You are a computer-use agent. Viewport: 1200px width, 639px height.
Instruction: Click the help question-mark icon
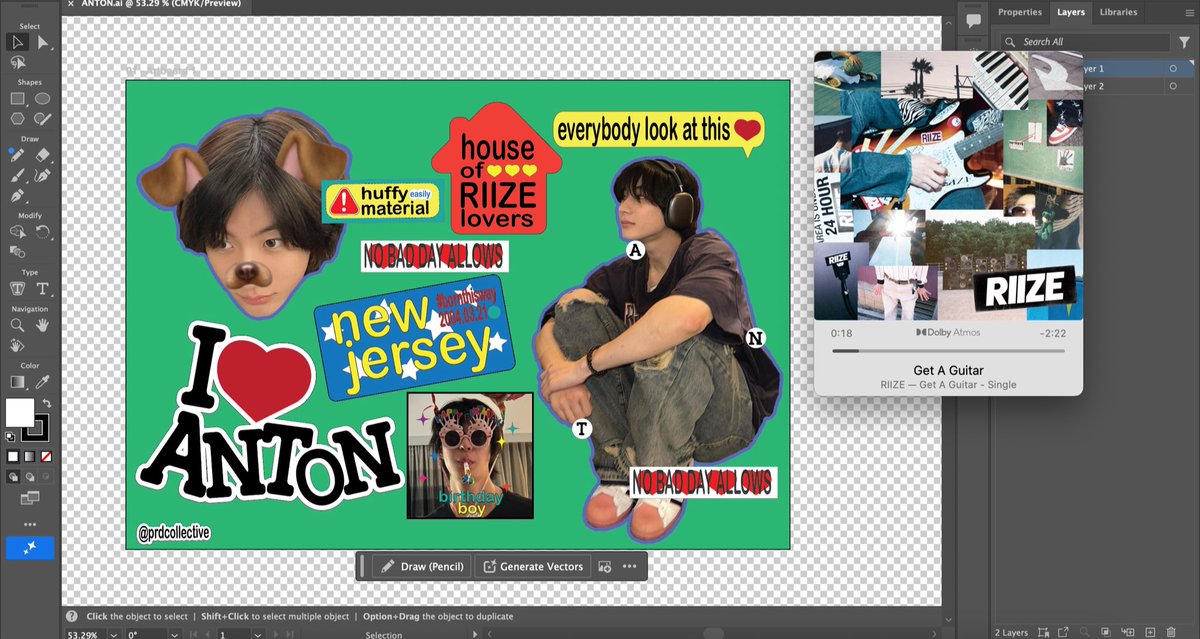pos(73,617)
